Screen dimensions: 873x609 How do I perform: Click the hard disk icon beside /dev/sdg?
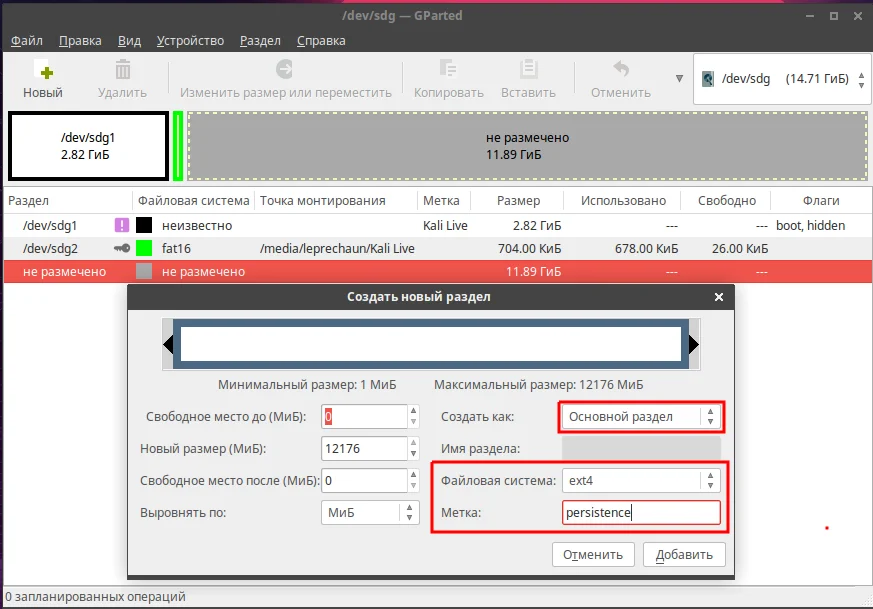(708, 79)
